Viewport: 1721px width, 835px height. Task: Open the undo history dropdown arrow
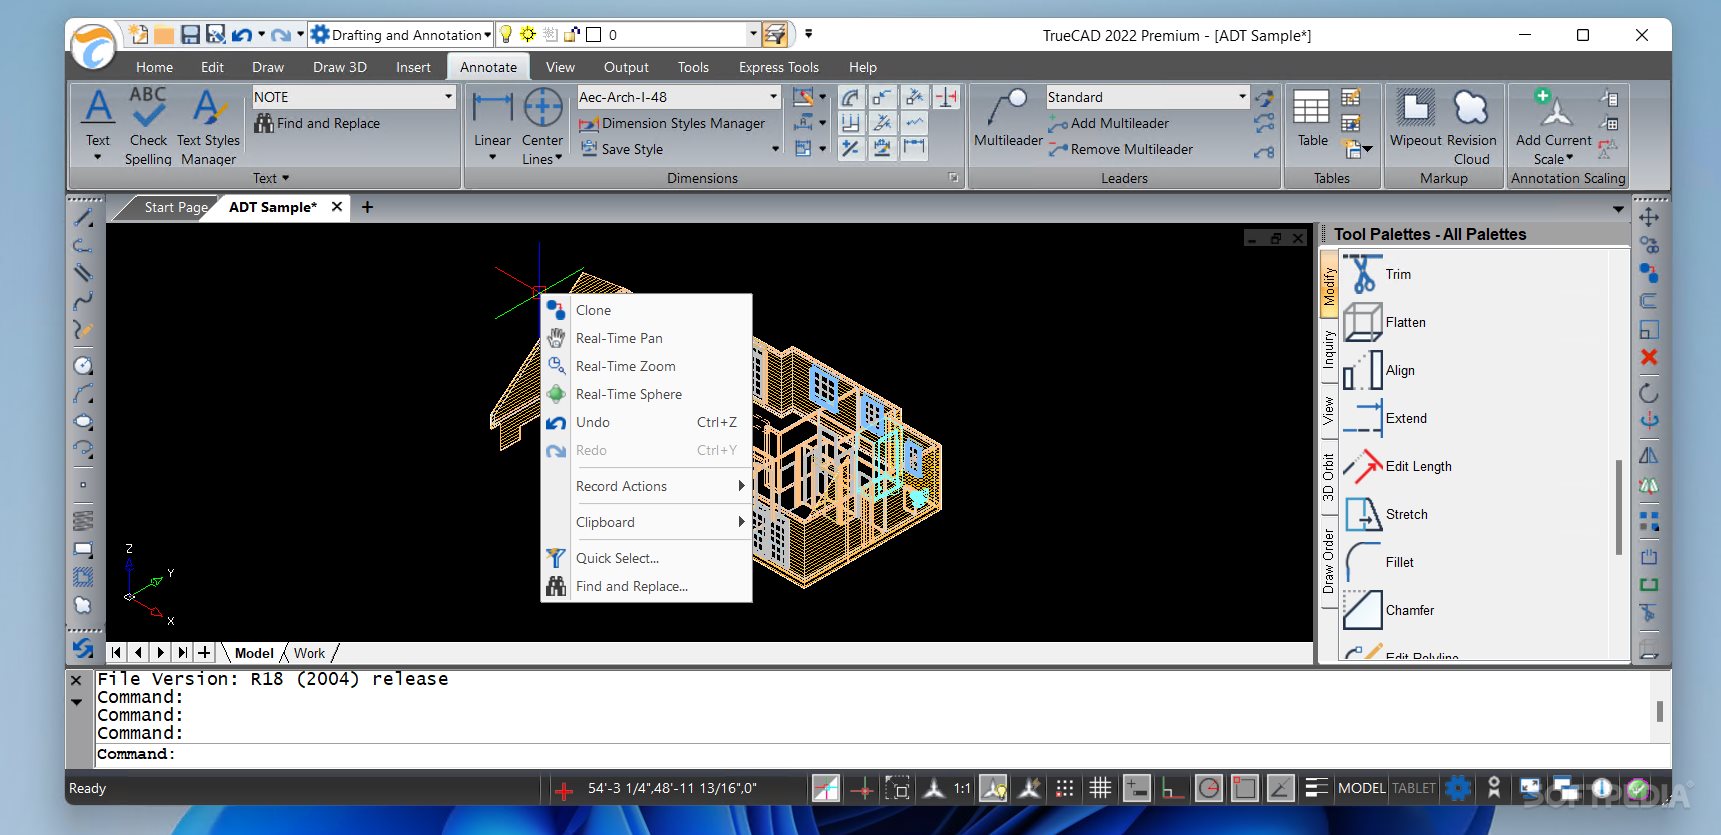(x=261, y=35)
